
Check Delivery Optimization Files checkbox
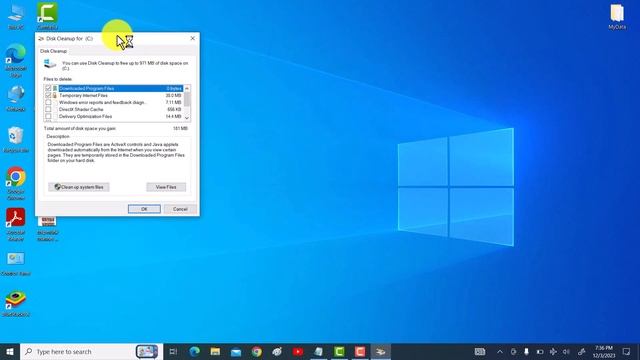pyautogui.click(x=48, y=116)
